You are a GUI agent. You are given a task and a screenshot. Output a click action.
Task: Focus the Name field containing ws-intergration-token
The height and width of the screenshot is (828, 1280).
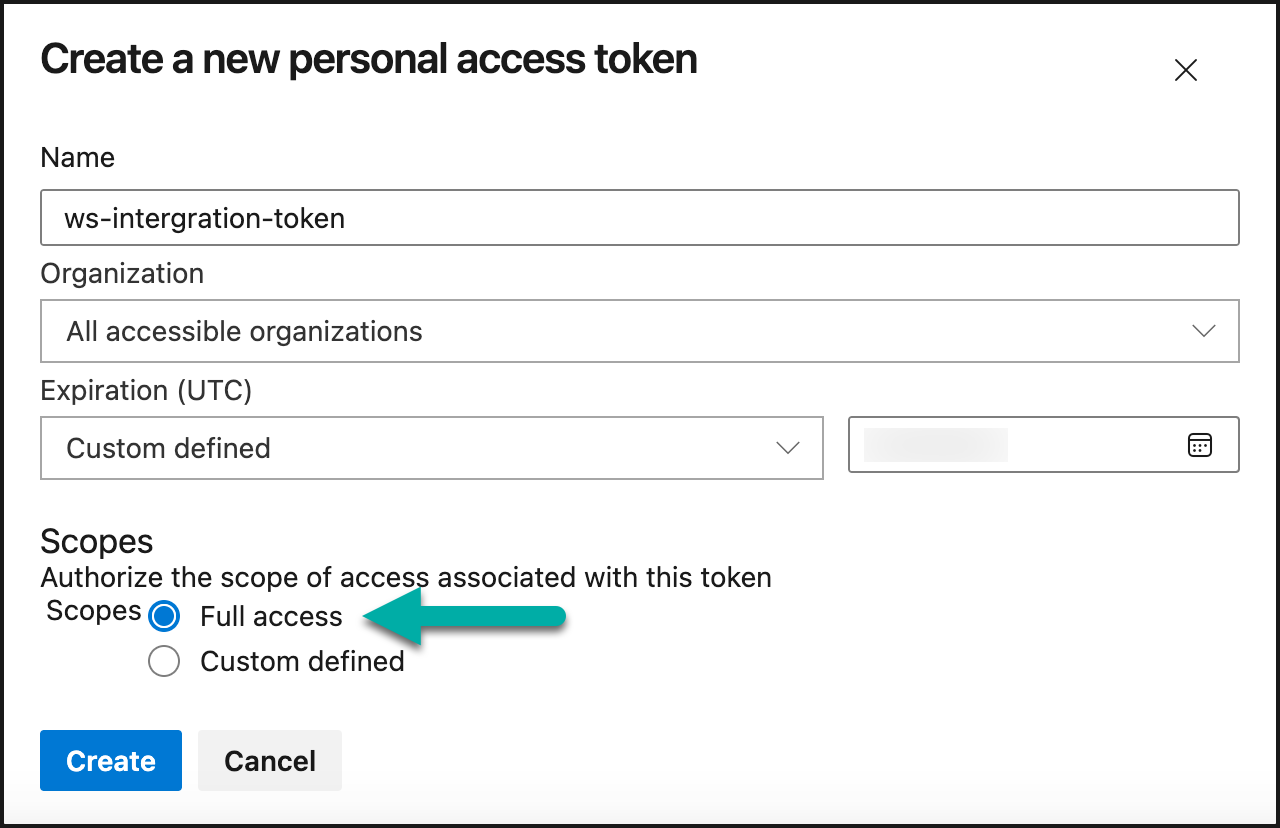[x=639, y=218]
